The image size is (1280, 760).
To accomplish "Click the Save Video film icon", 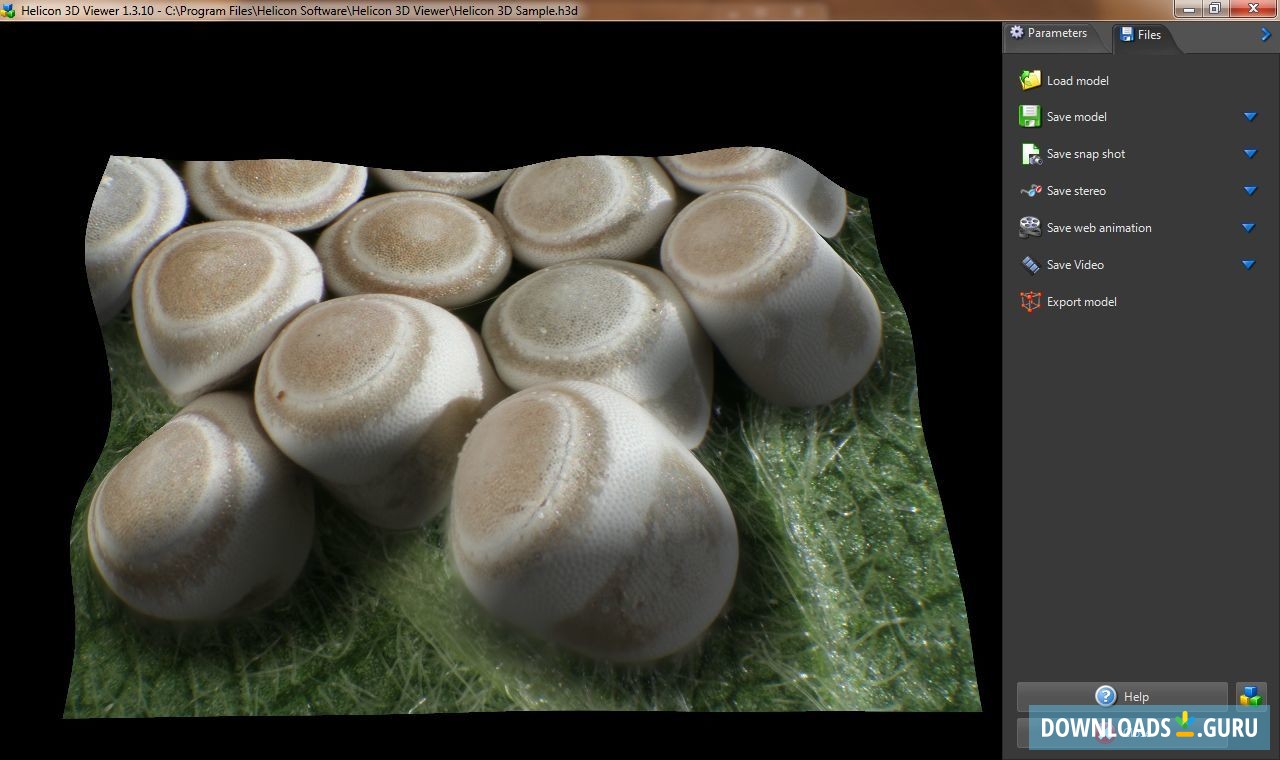I will [x=1030, y=265].
